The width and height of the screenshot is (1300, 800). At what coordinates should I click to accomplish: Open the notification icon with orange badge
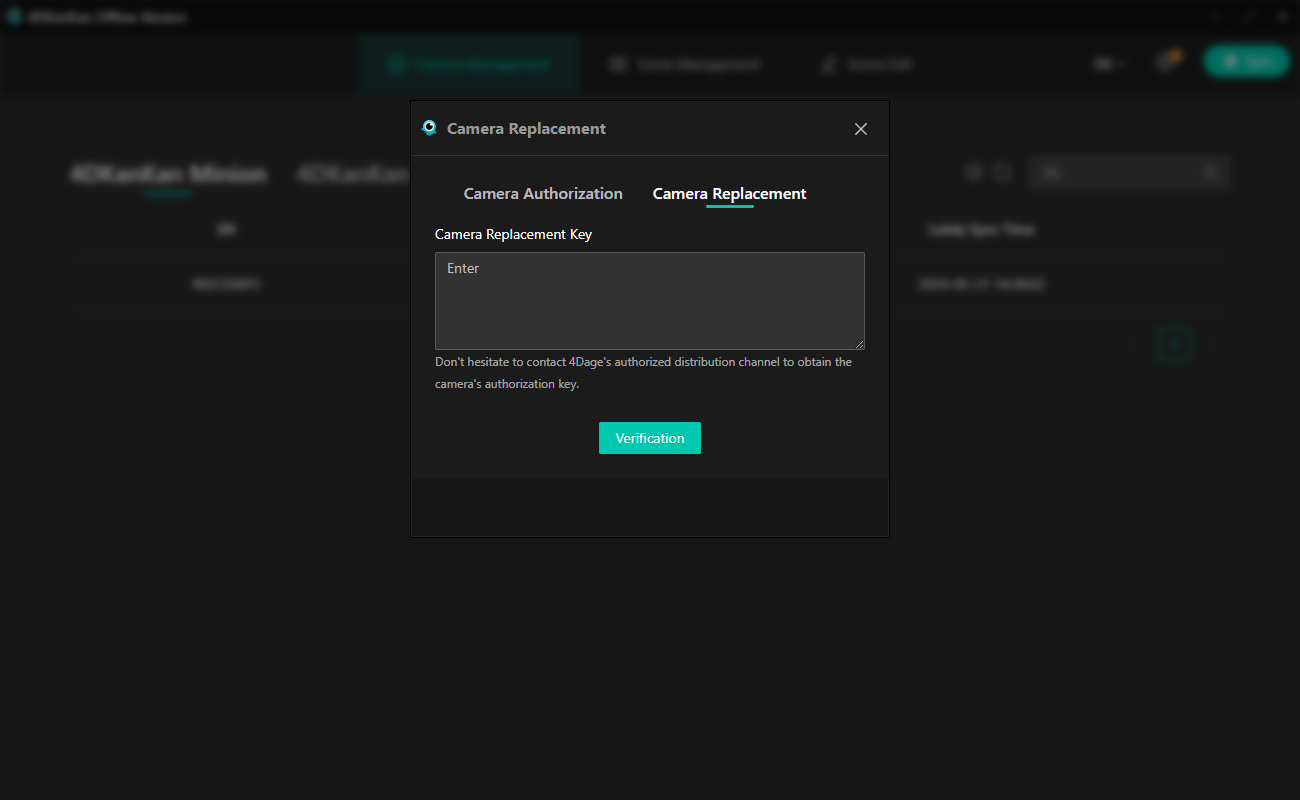point(1165,62)
